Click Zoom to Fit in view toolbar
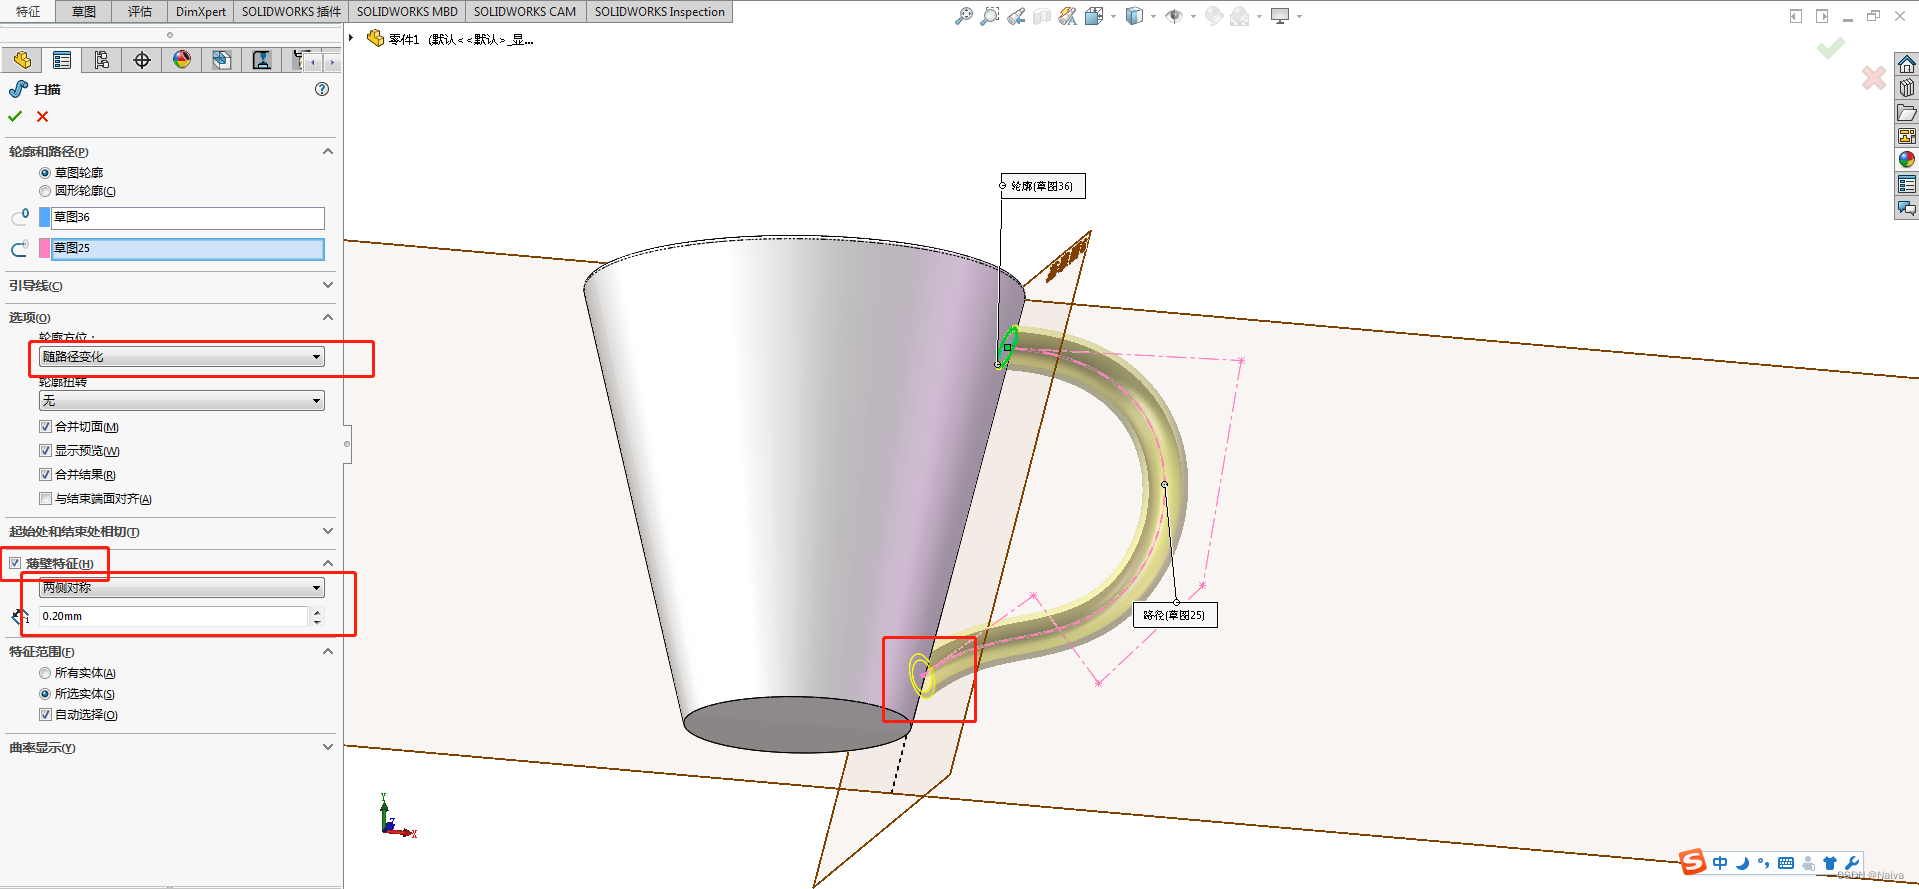Image resolution: width=1919 pixels, height=889 pixels. 964,16
